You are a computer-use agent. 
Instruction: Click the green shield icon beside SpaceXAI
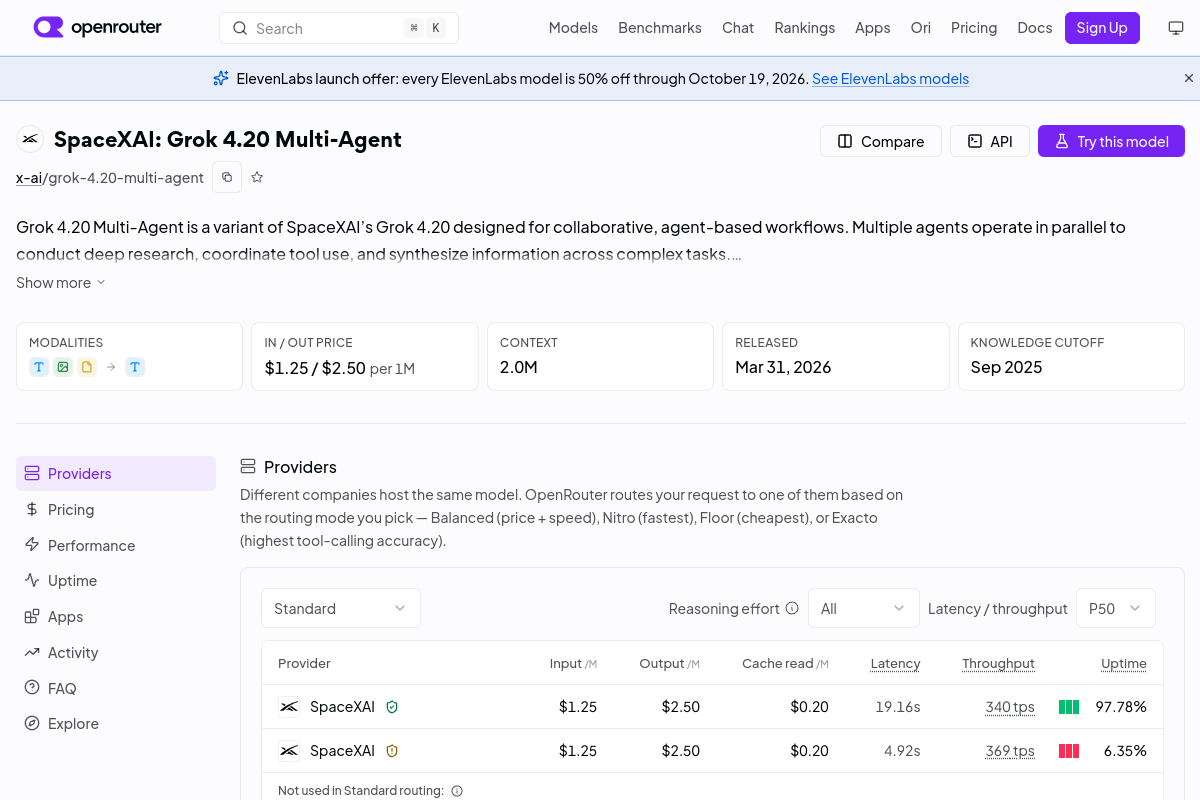click(x=392, y=707)
